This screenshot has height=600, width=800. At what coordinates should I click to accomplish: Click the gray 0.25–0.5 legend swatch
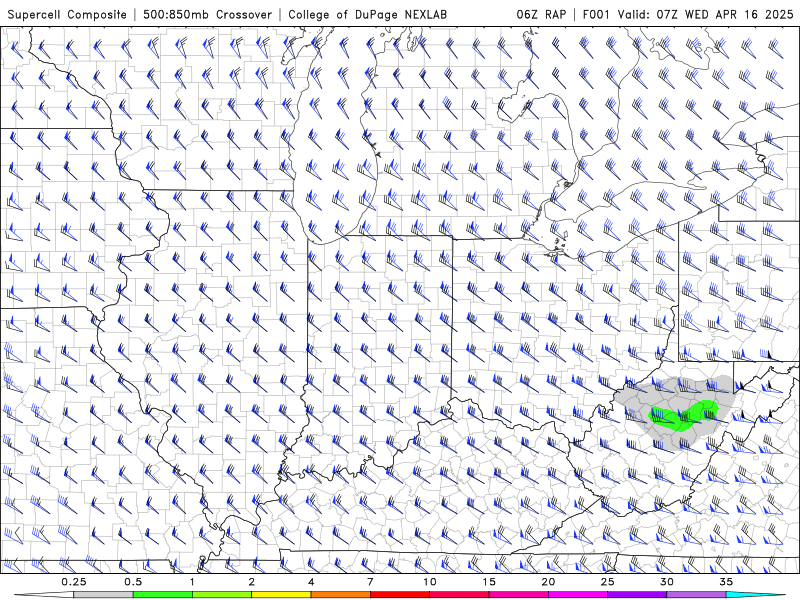[103, 595]
